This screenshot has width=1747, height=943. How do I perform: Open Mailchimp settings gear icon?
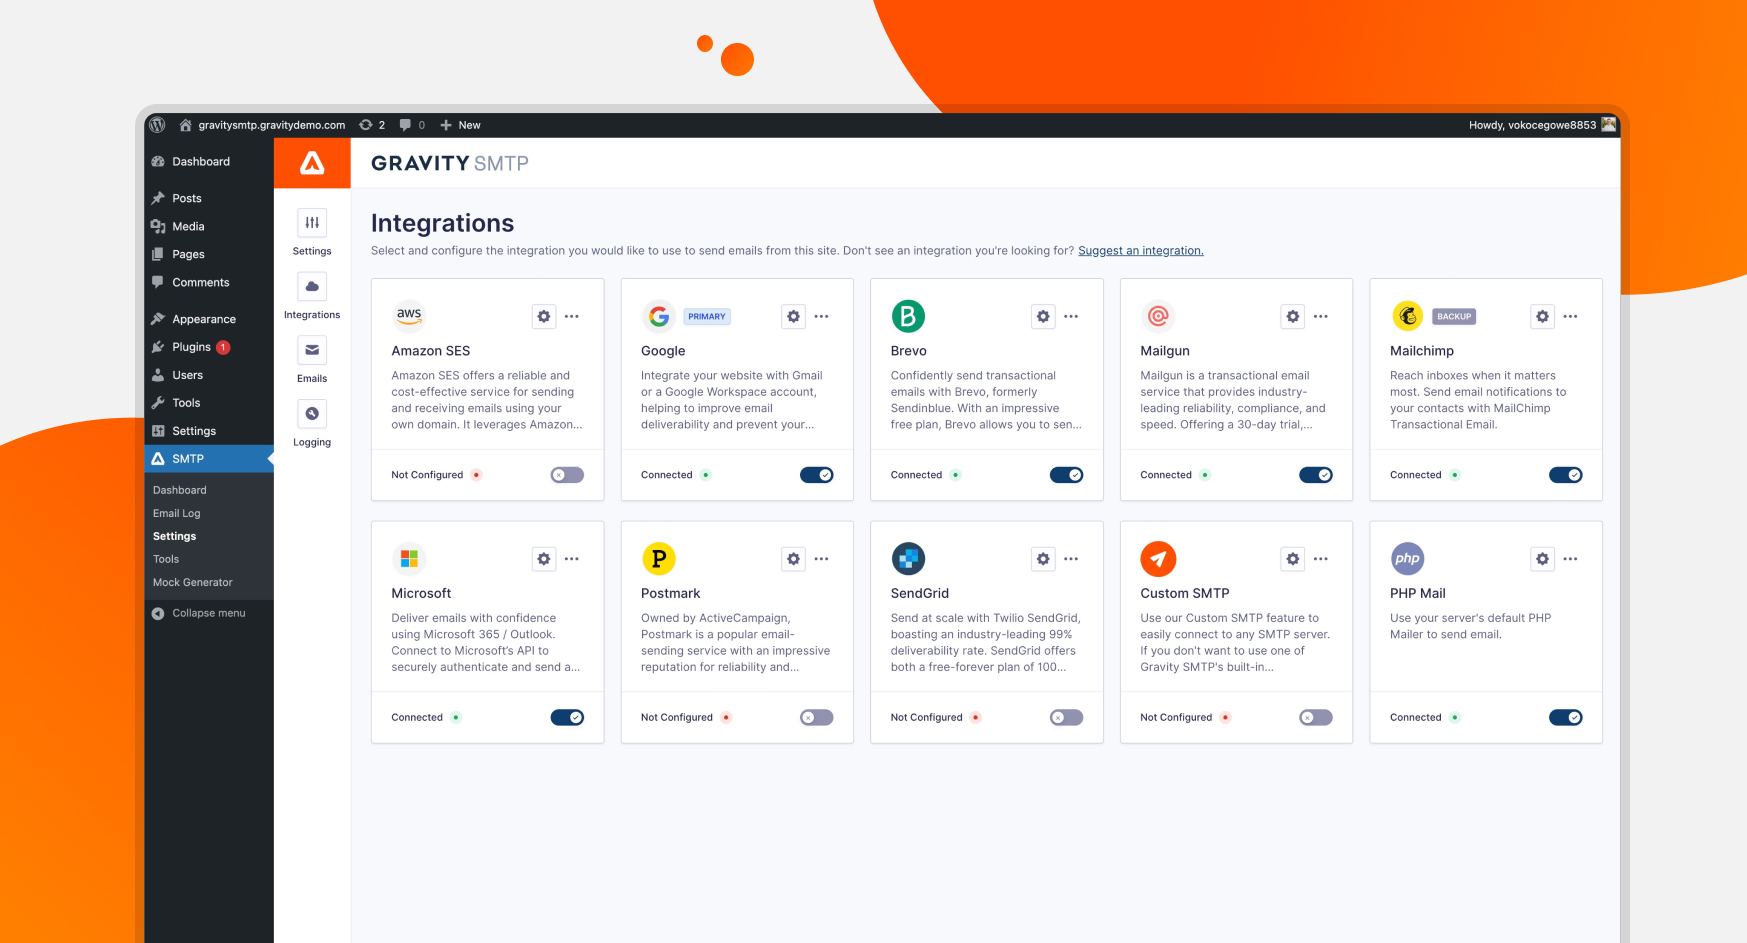click(1542, 316)
